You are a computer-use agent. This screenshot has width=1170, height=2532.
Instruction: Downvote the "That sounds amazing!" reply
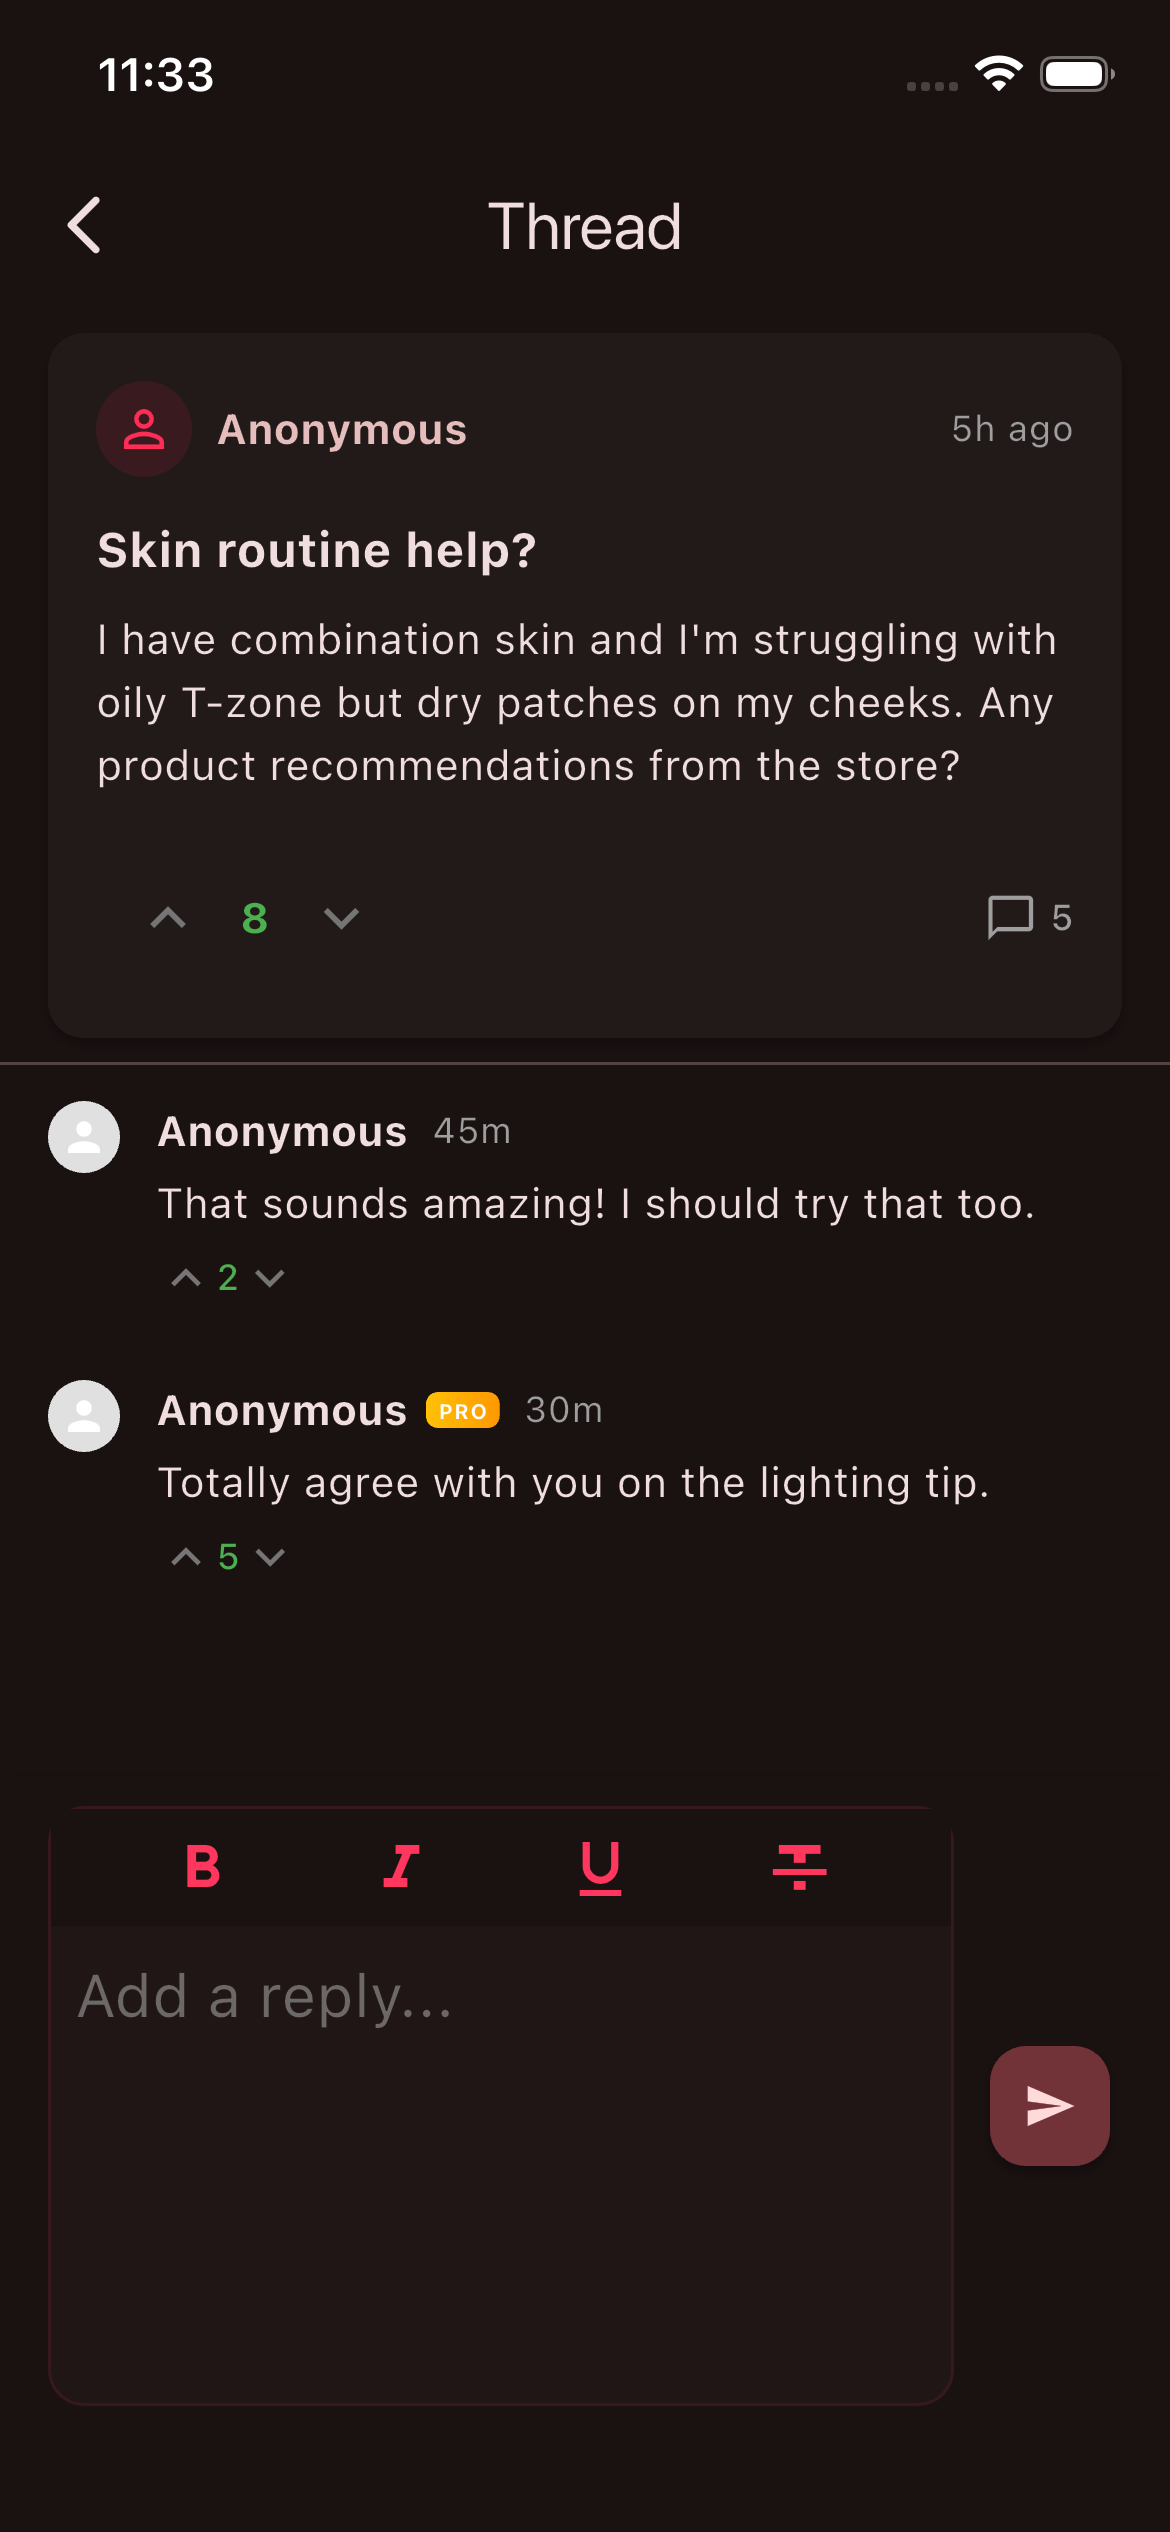[x=270, y=1277]
